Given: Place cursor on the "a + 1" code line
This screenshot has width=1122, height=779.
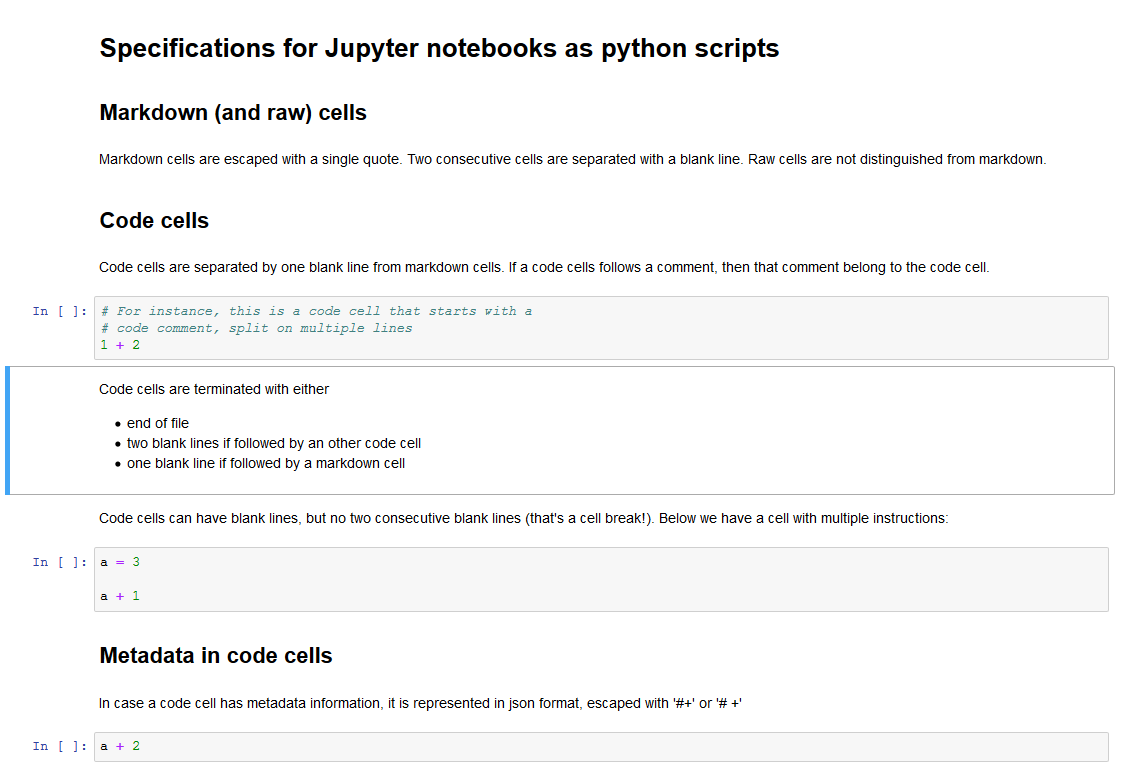Looking at the screenshot, I should (121, 596).
